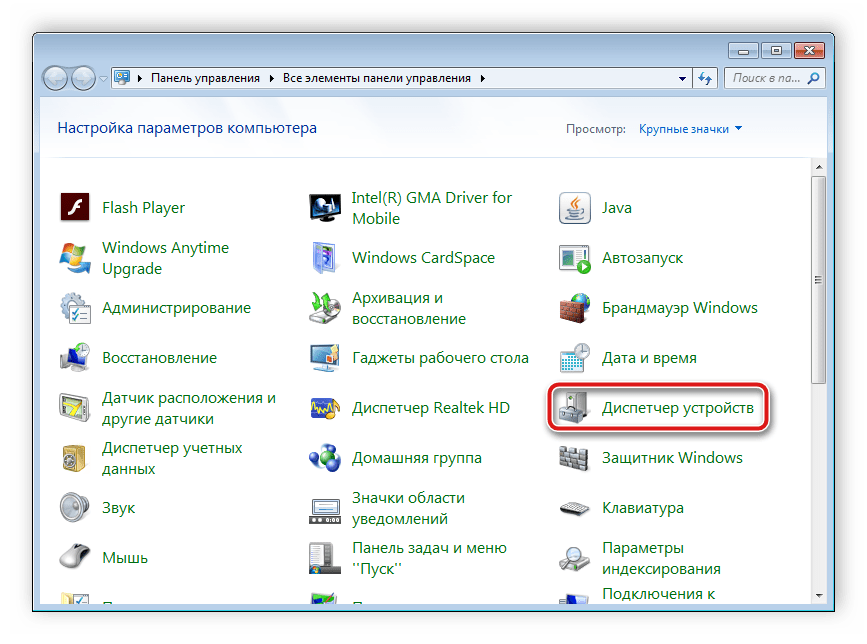Open the address bar history dropdown arrow
Viewport: 867px width, 644px height.
point(682,78)
